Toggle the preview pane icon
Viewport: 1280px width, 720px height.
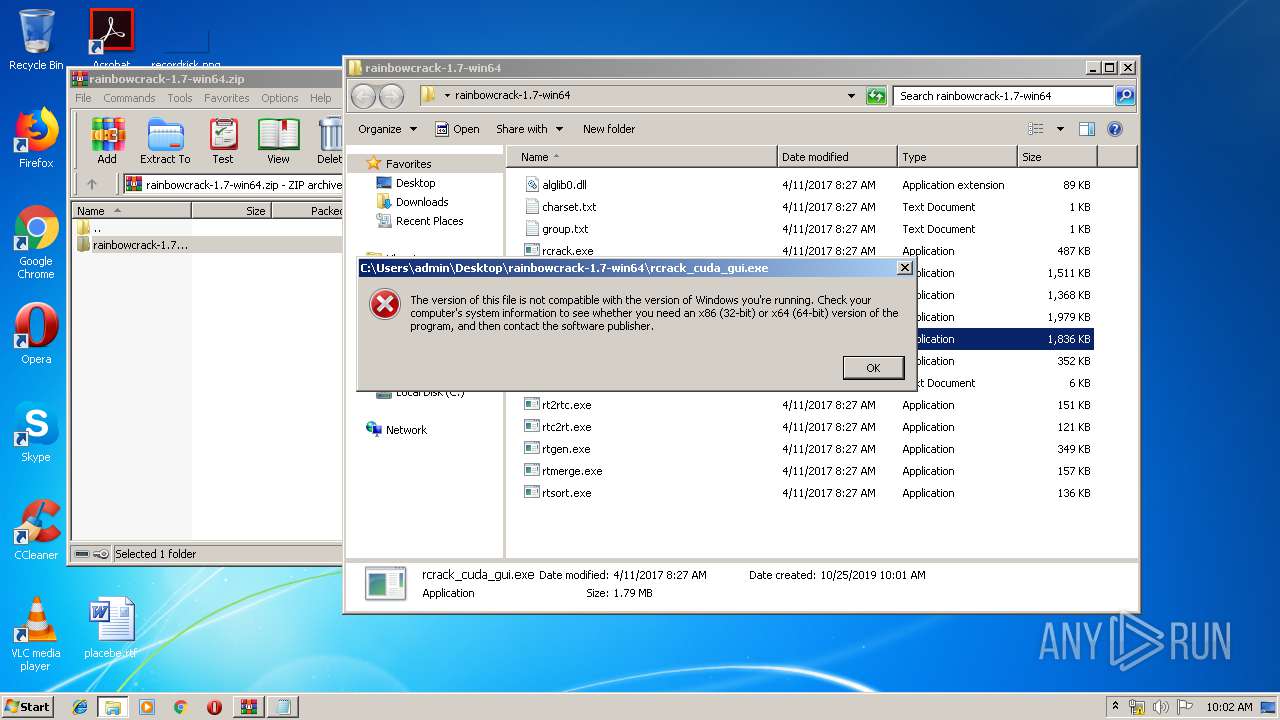click(1087, 129)
